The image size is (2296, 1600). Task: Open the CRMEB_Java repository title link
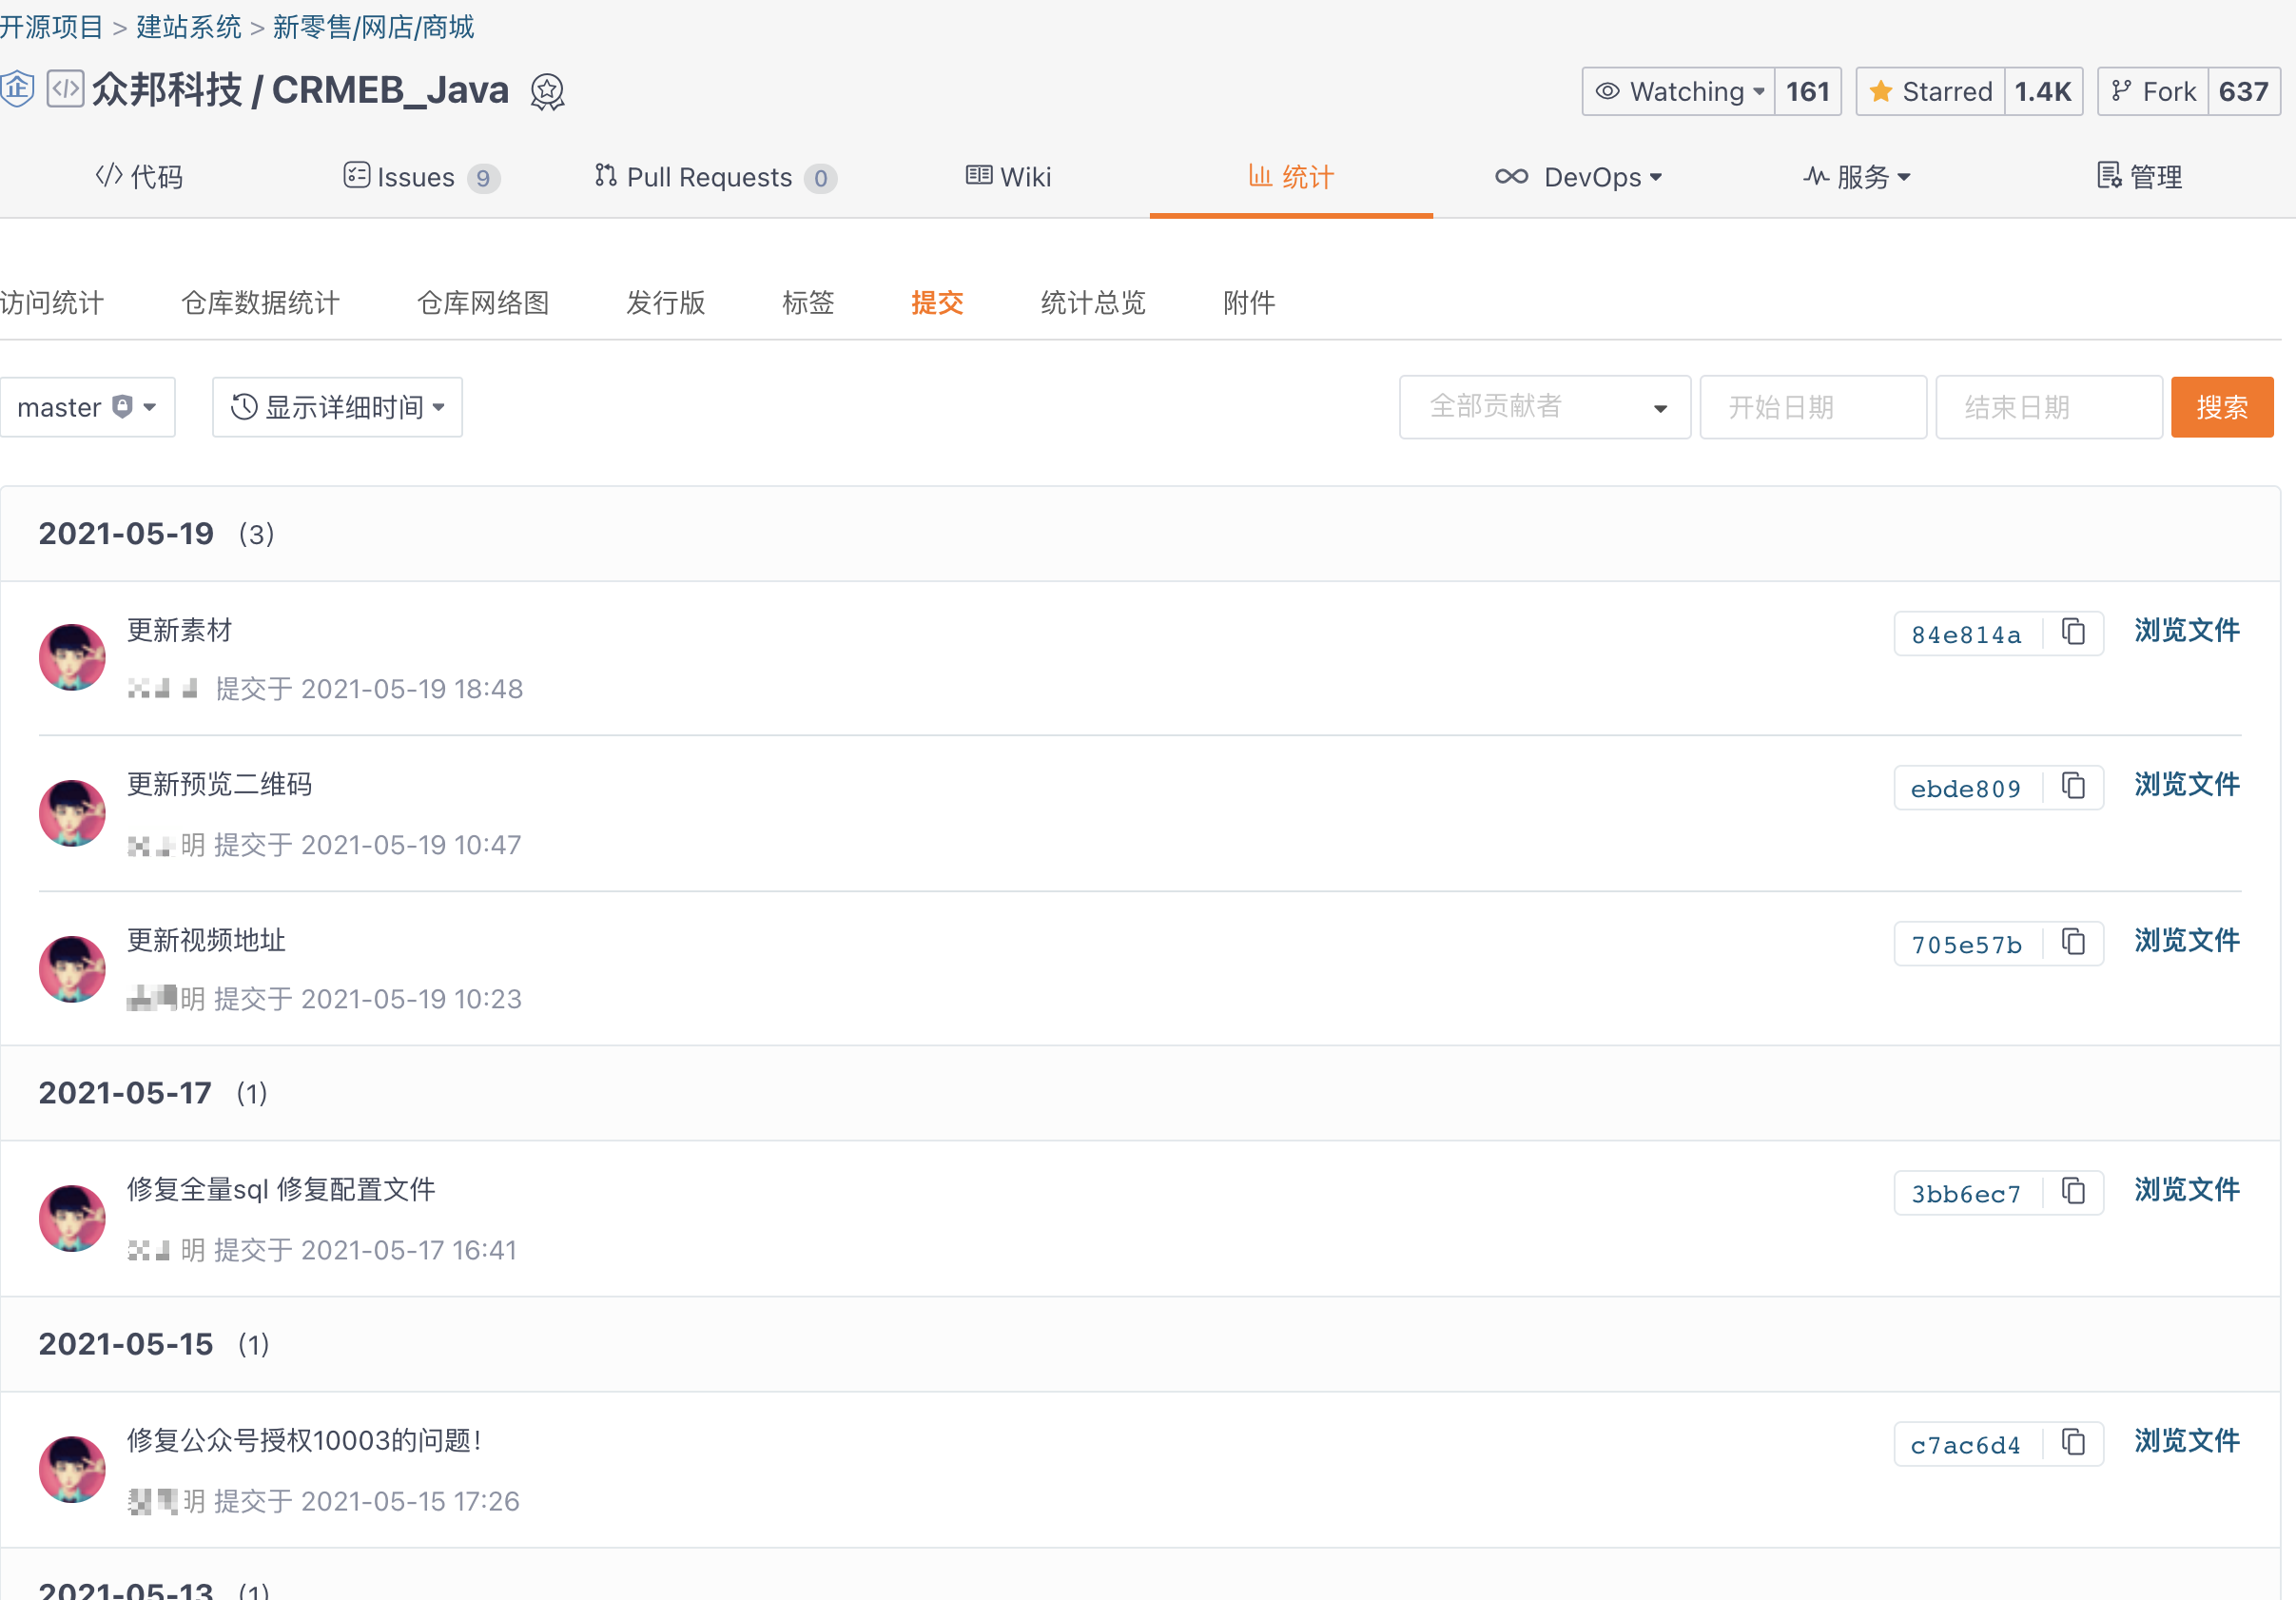click(x=390, y=90)
